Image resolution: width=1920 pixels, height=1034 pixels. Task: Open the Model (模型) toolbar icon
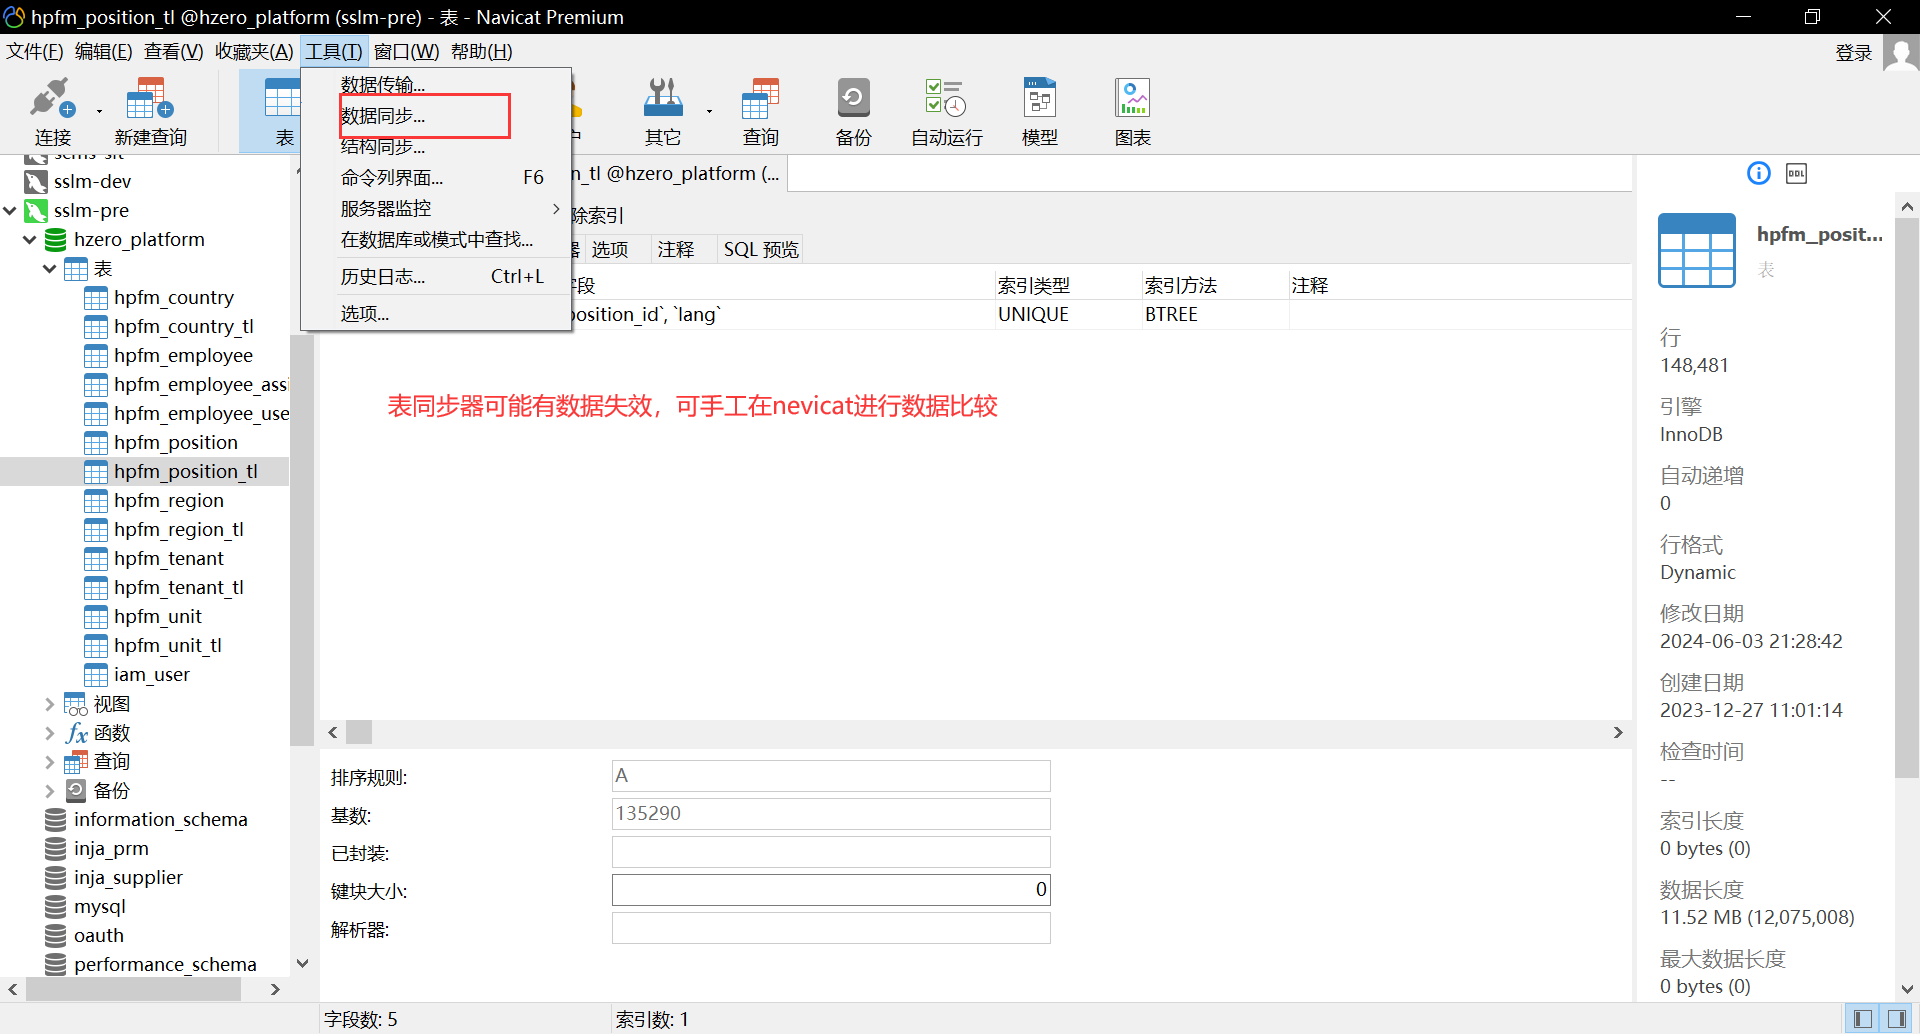[x=1040, y=111]
